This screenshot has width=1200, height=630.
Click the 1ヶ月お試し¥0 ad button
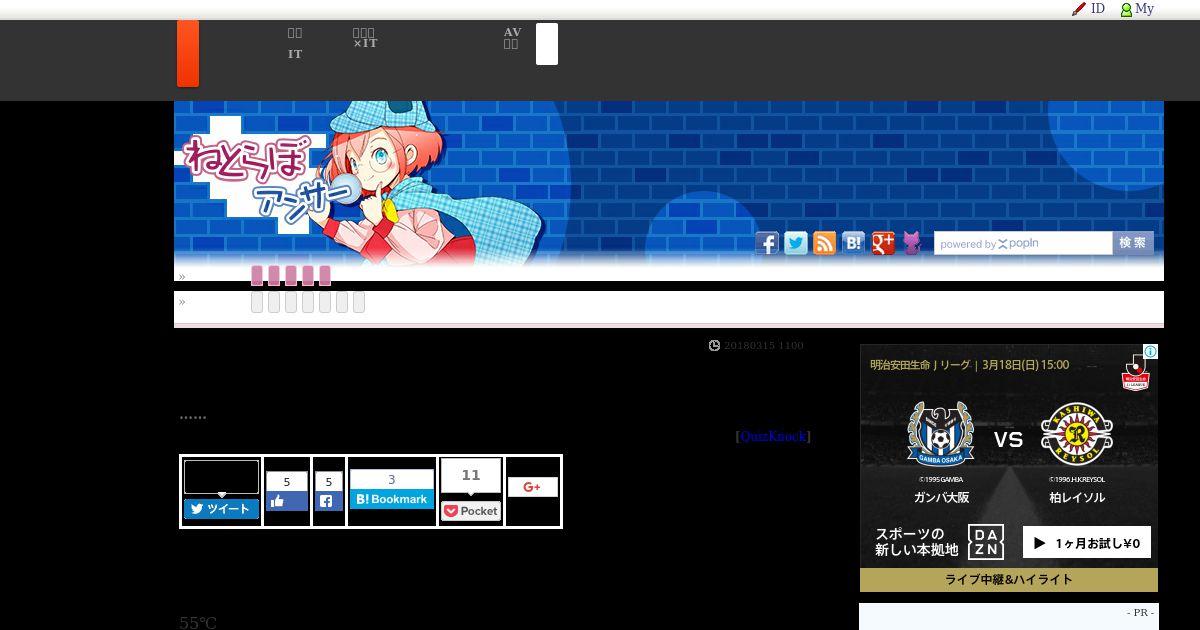pos(1087,542)
